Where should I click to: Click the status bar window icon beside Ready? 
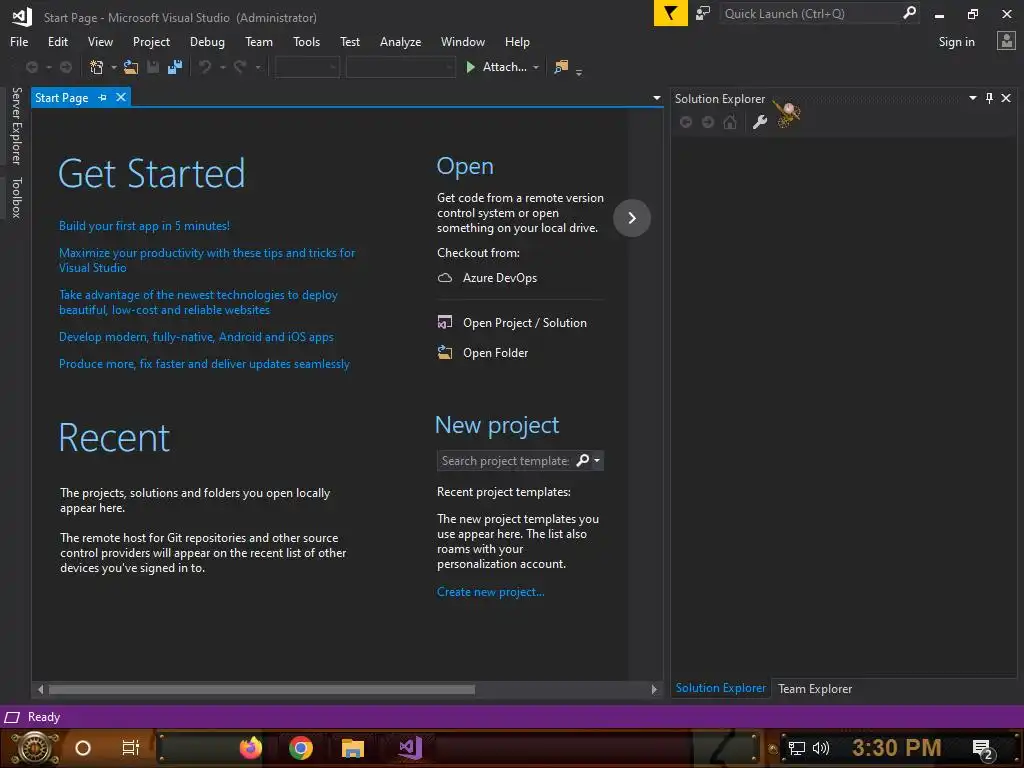click(12, 717)
